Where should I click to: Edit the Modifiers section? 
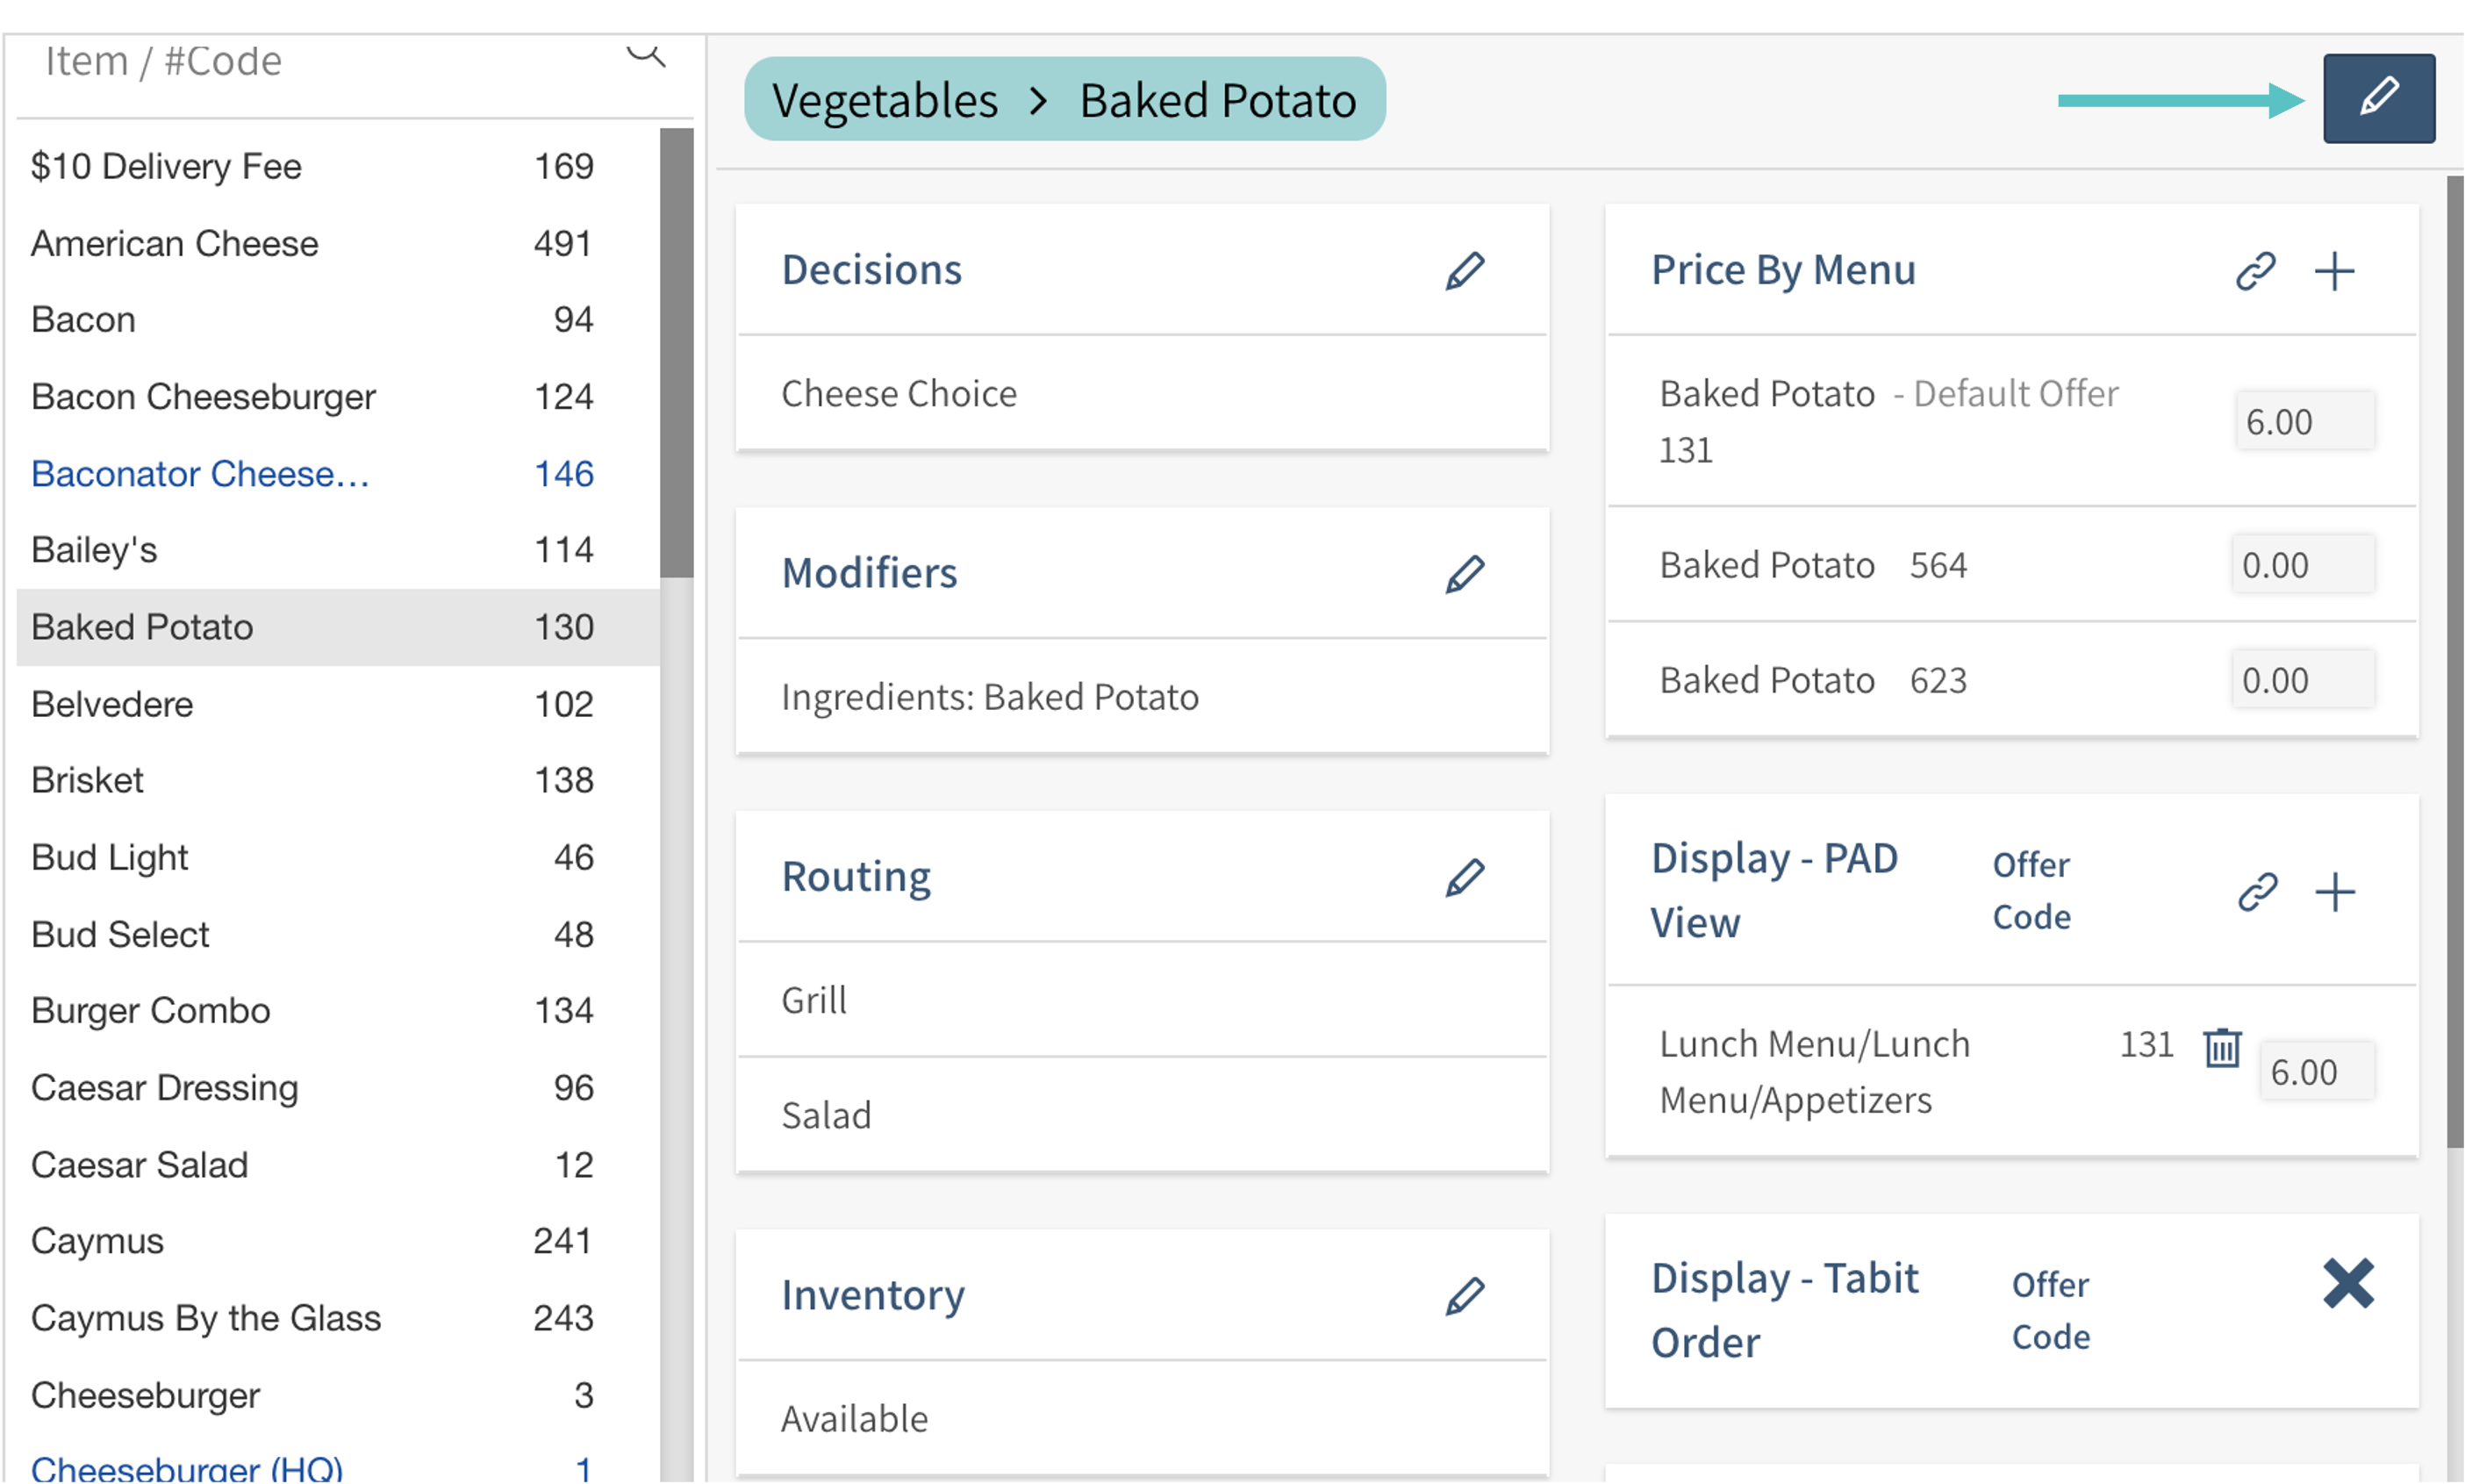(x=1464, y=574)
